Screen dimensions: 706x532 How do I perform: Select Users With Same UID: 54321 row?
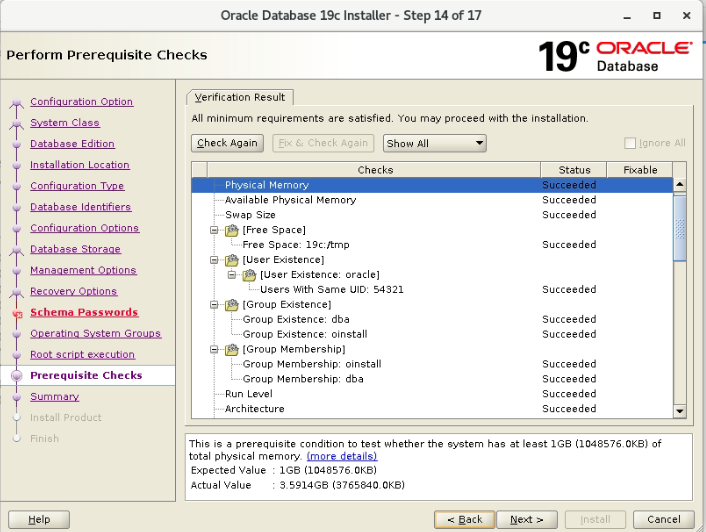point(432,289)
